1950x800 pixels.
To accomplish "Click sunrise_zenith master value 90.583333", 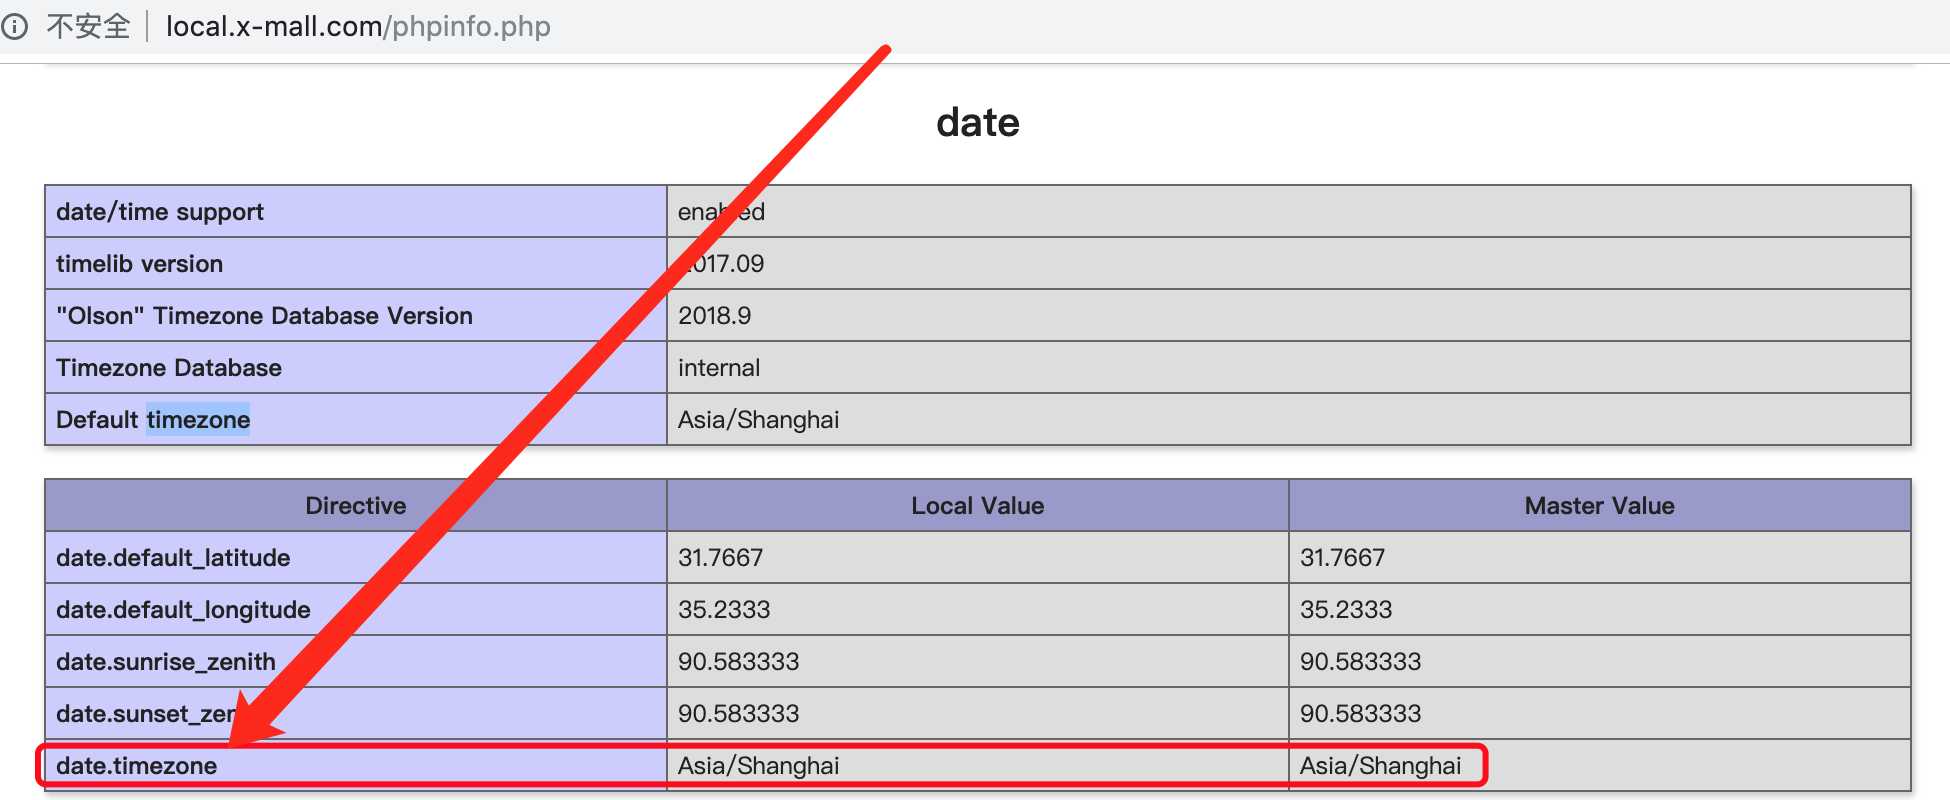I will 1361,662.
